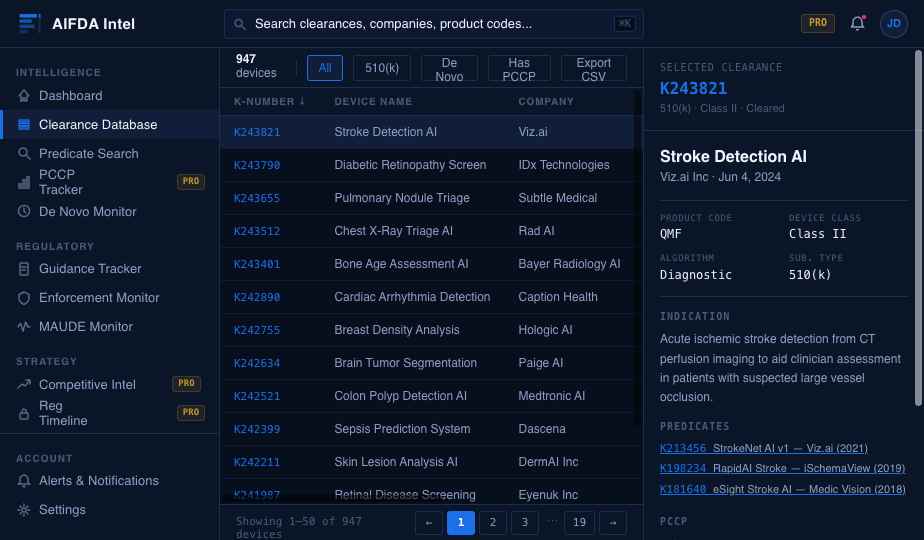
Task: Go to page 19
Action: (579, 522)
